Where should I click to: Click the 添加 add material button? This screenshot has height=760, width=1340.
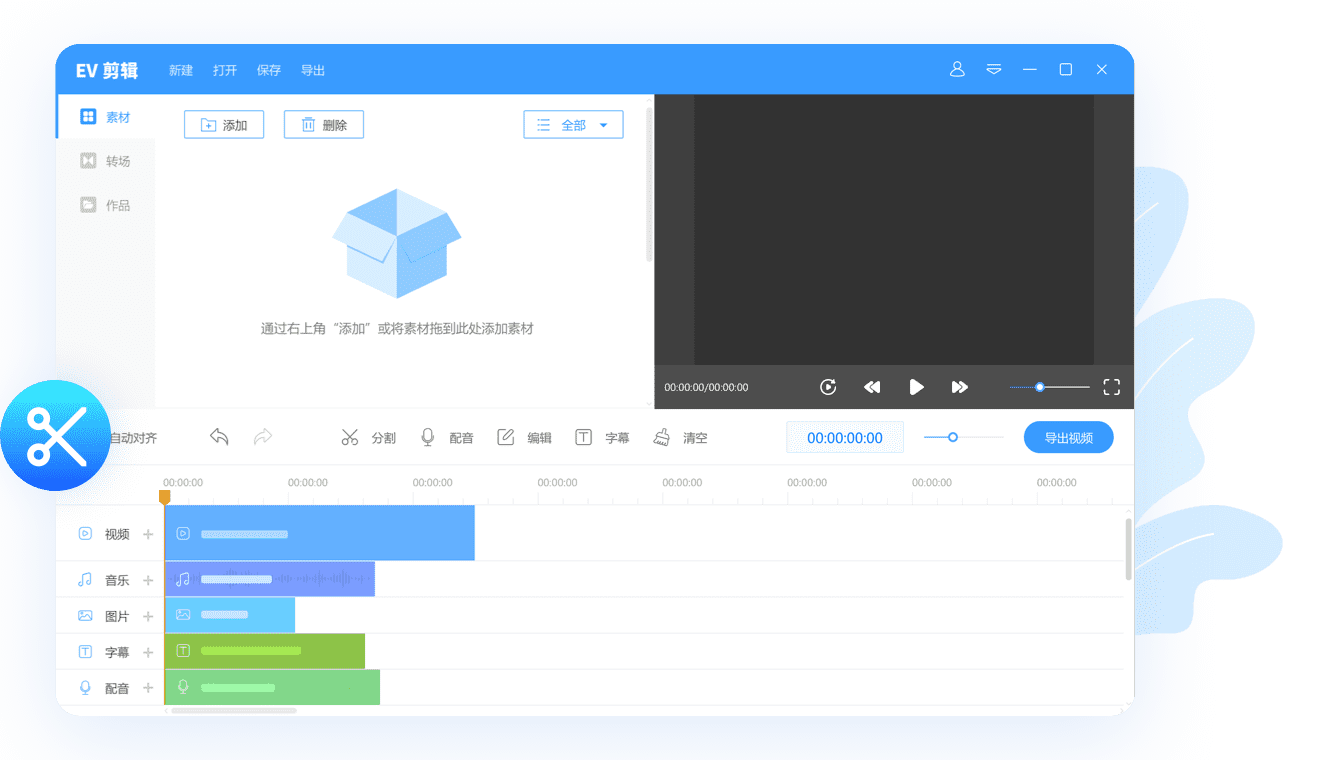tap(224, 125)
